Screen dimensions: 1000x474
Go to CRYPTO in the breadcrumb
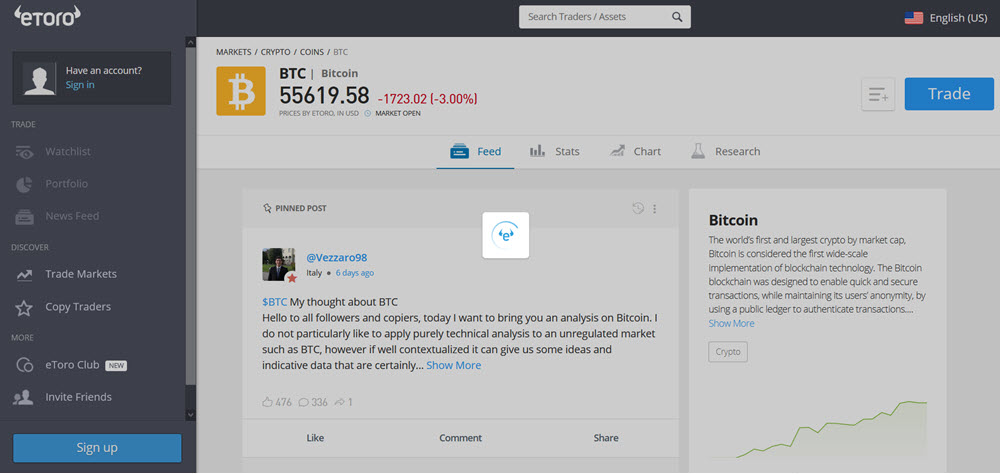[x=276, y=52]
